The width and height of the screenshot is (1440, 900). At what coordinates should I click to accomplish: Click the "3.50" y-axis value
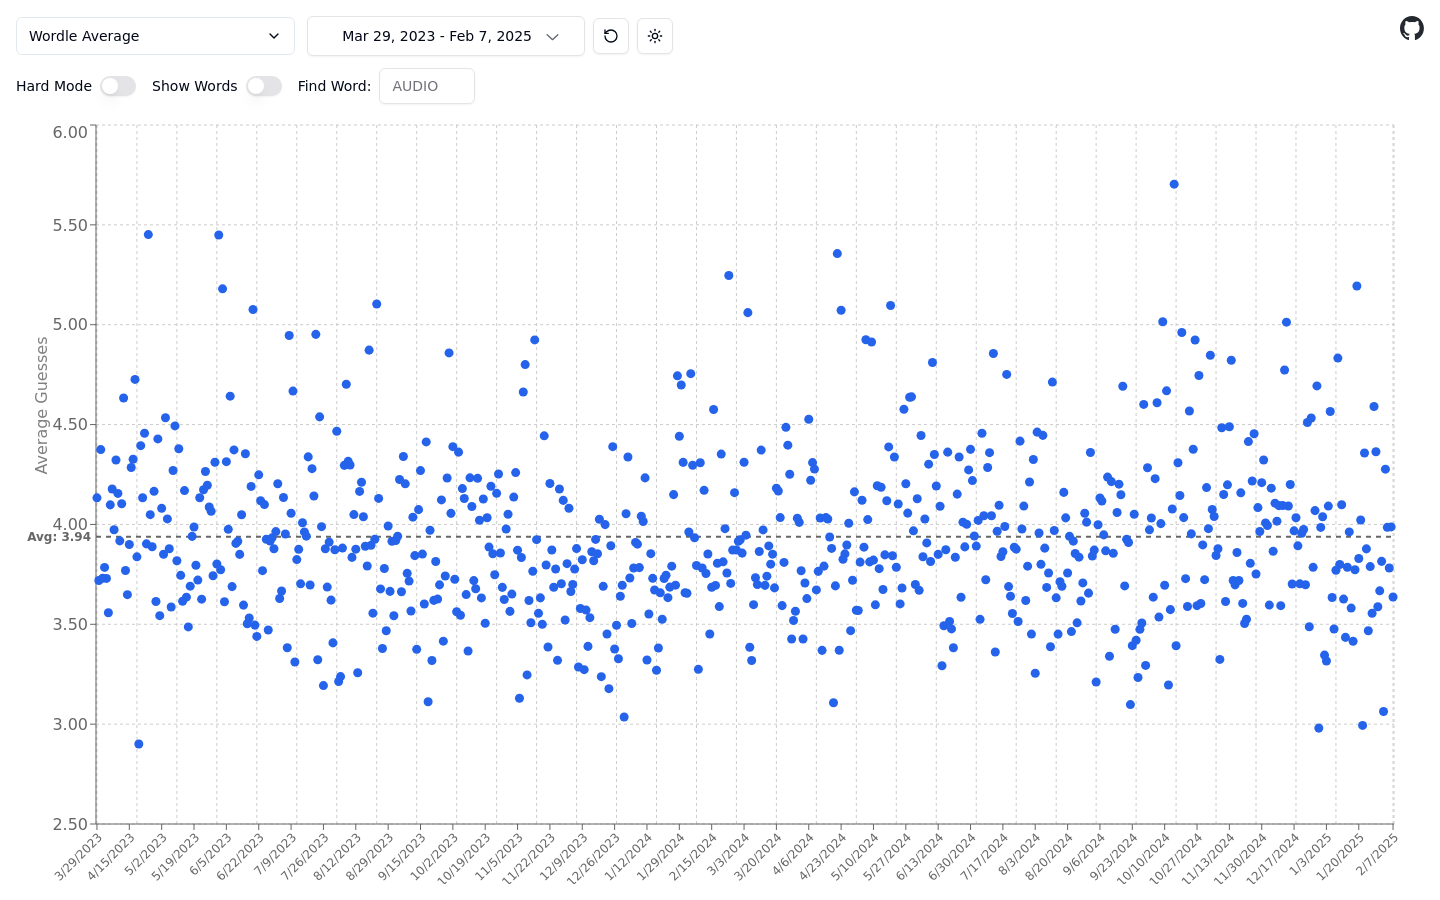pyautogui.click(x=70, y=625)
